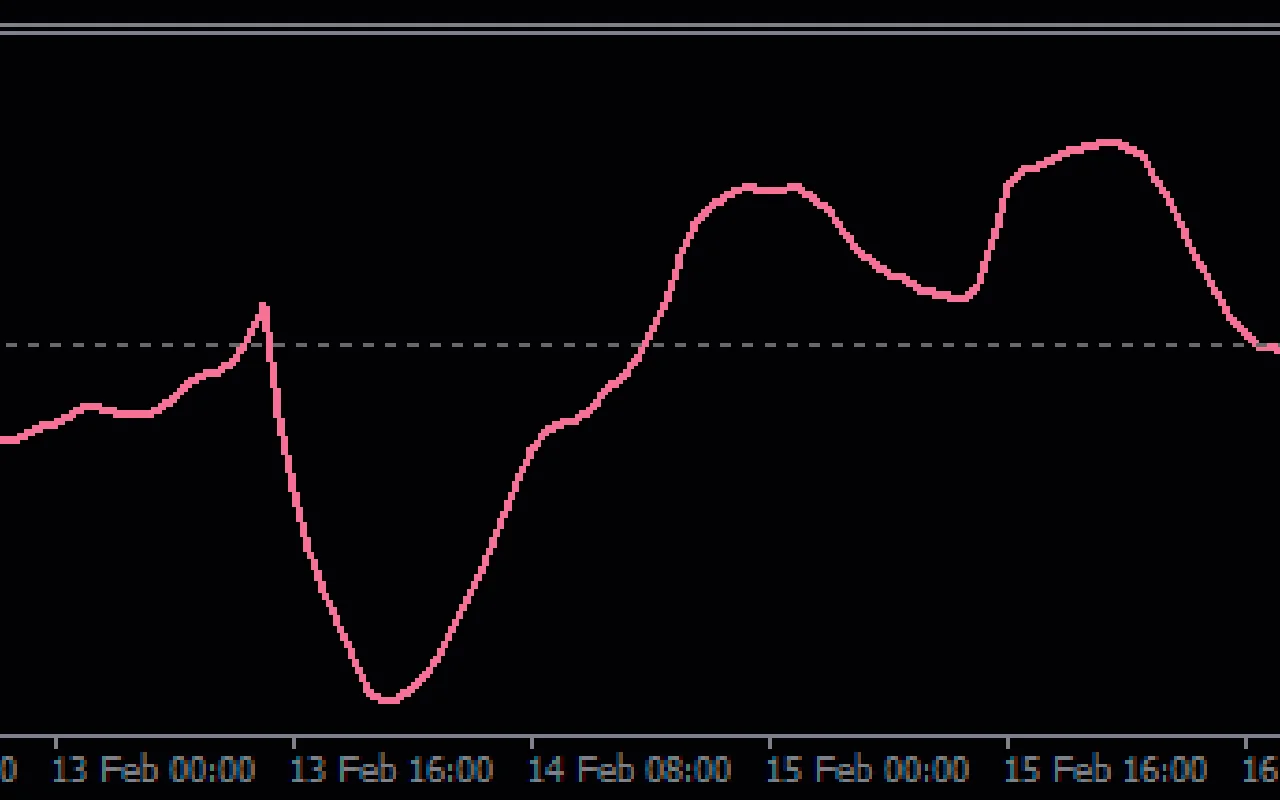Screen dimensions: 1280x800
Task: Click the 15 Feb 16:00 time label
Action: tap(1108, 770)
